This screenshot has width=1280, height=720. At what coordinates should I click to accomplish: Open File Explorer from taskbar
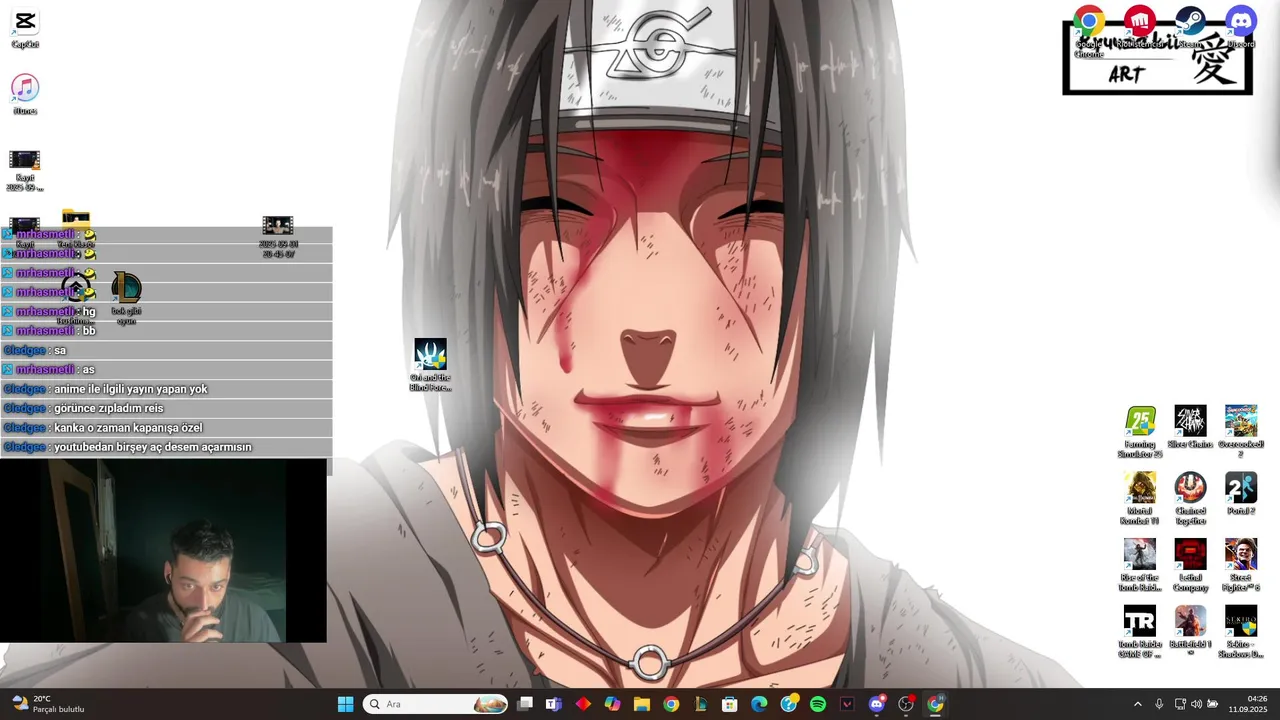[x=642, y=704]
